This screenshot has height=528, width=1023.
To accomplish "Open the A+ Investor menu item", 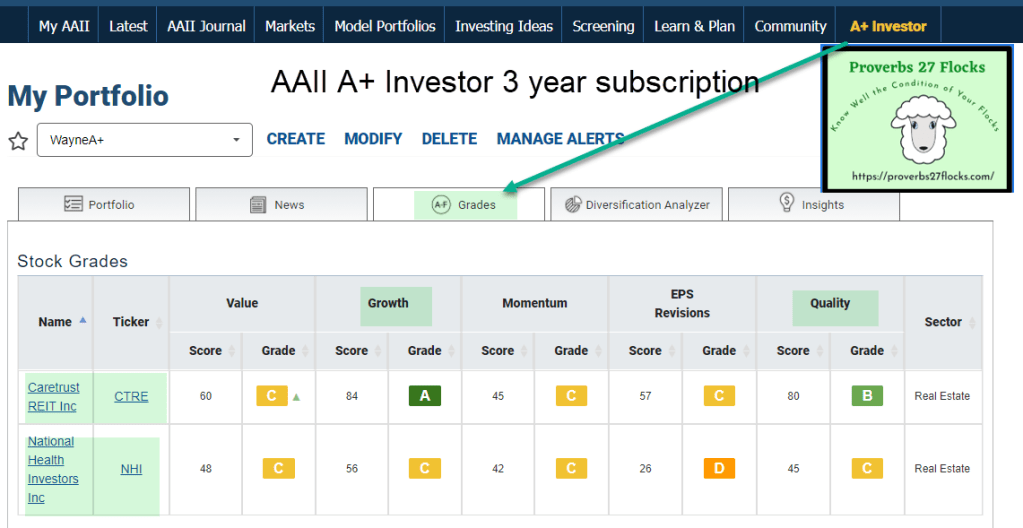I will 887,26.
